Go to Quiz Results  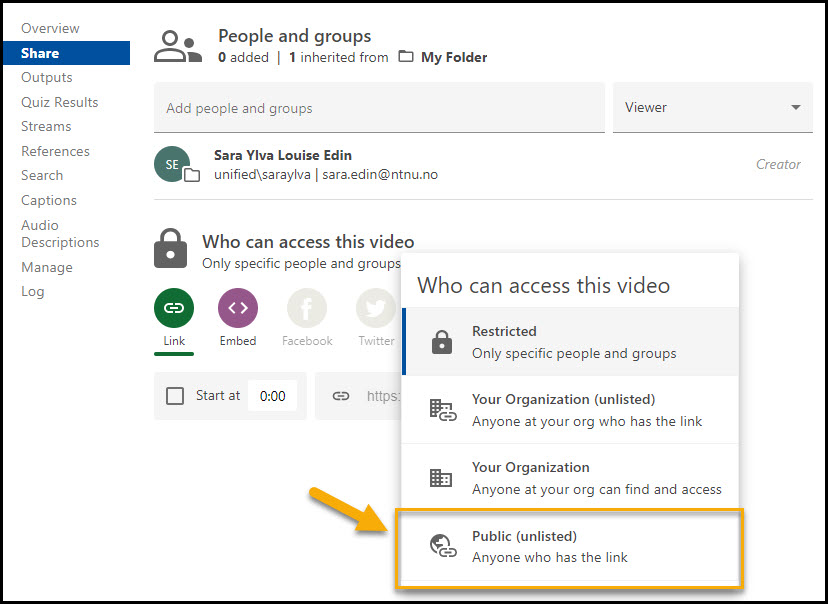pyautogui.click(x=60, y=102)
